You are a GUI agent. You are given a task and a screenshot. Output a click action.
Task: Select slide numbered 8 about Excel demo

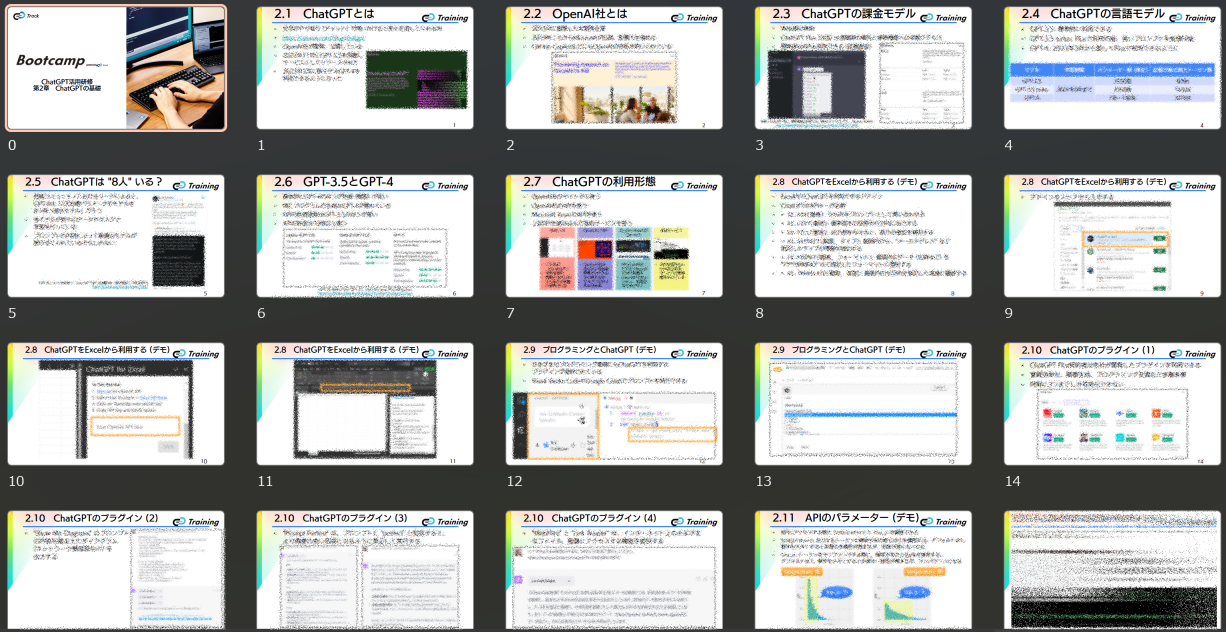click(863, 236)
